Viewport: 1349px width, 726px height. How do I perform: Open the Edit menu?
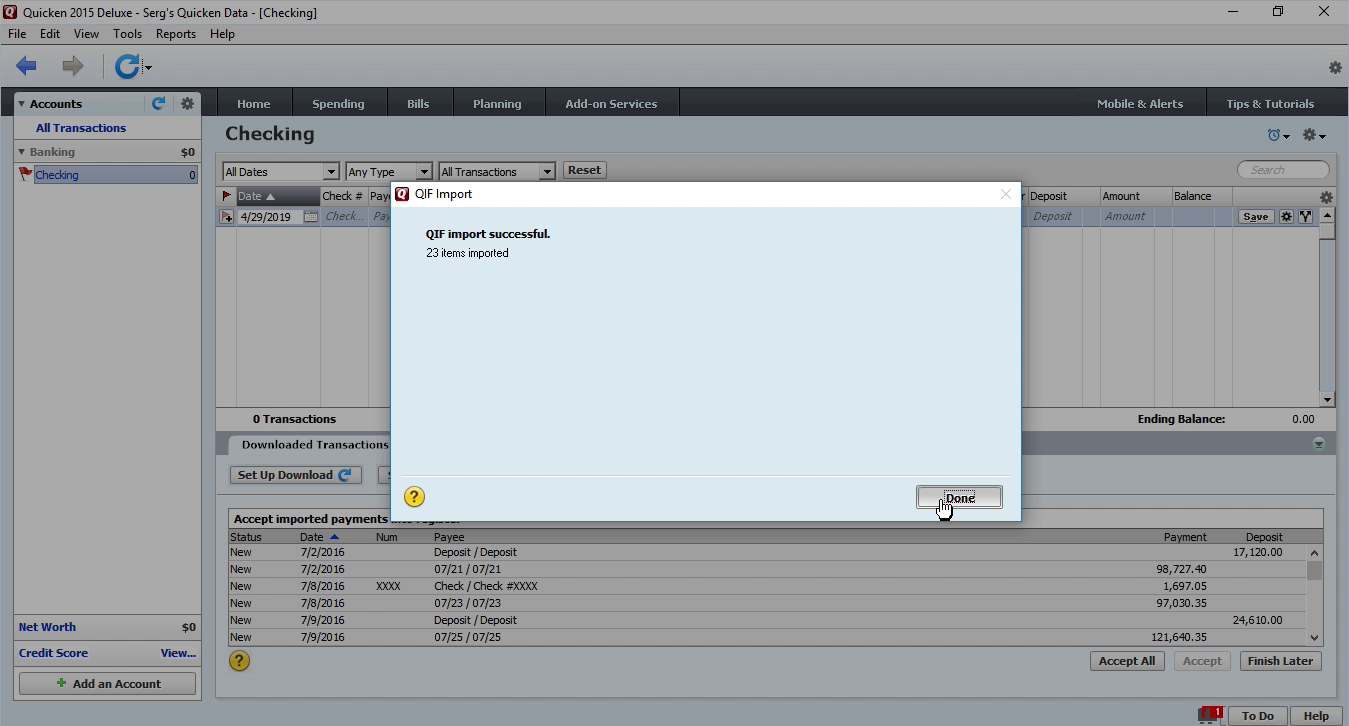50,34
